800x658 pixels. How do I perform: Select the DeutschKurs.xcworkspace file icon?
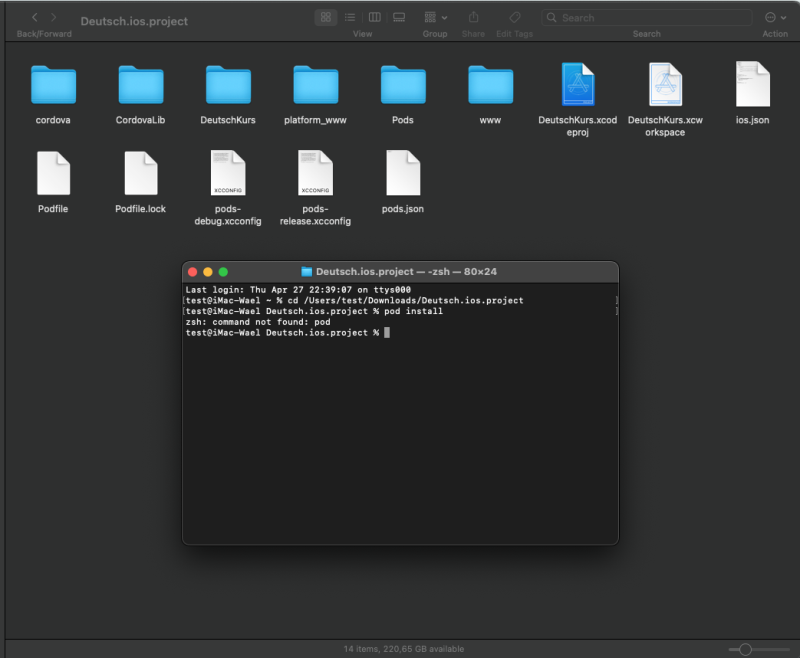click(665, 84)
